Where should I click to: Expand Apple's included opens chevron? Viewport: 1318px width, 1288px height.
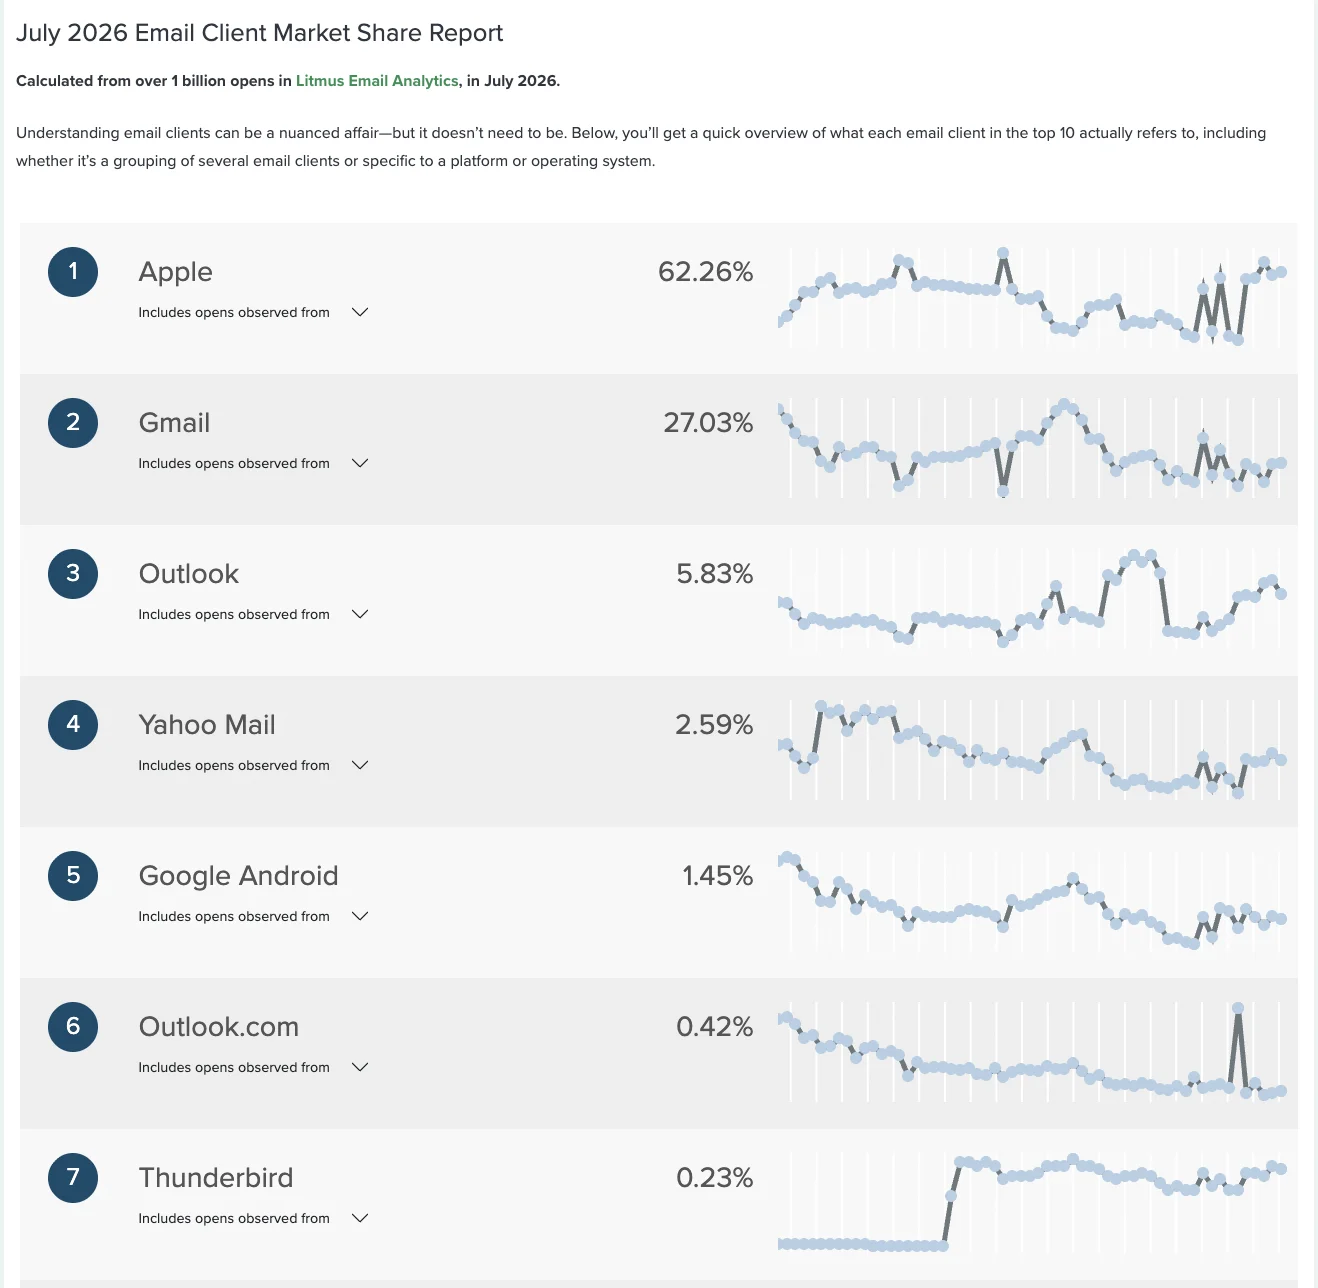coord(360,312)
